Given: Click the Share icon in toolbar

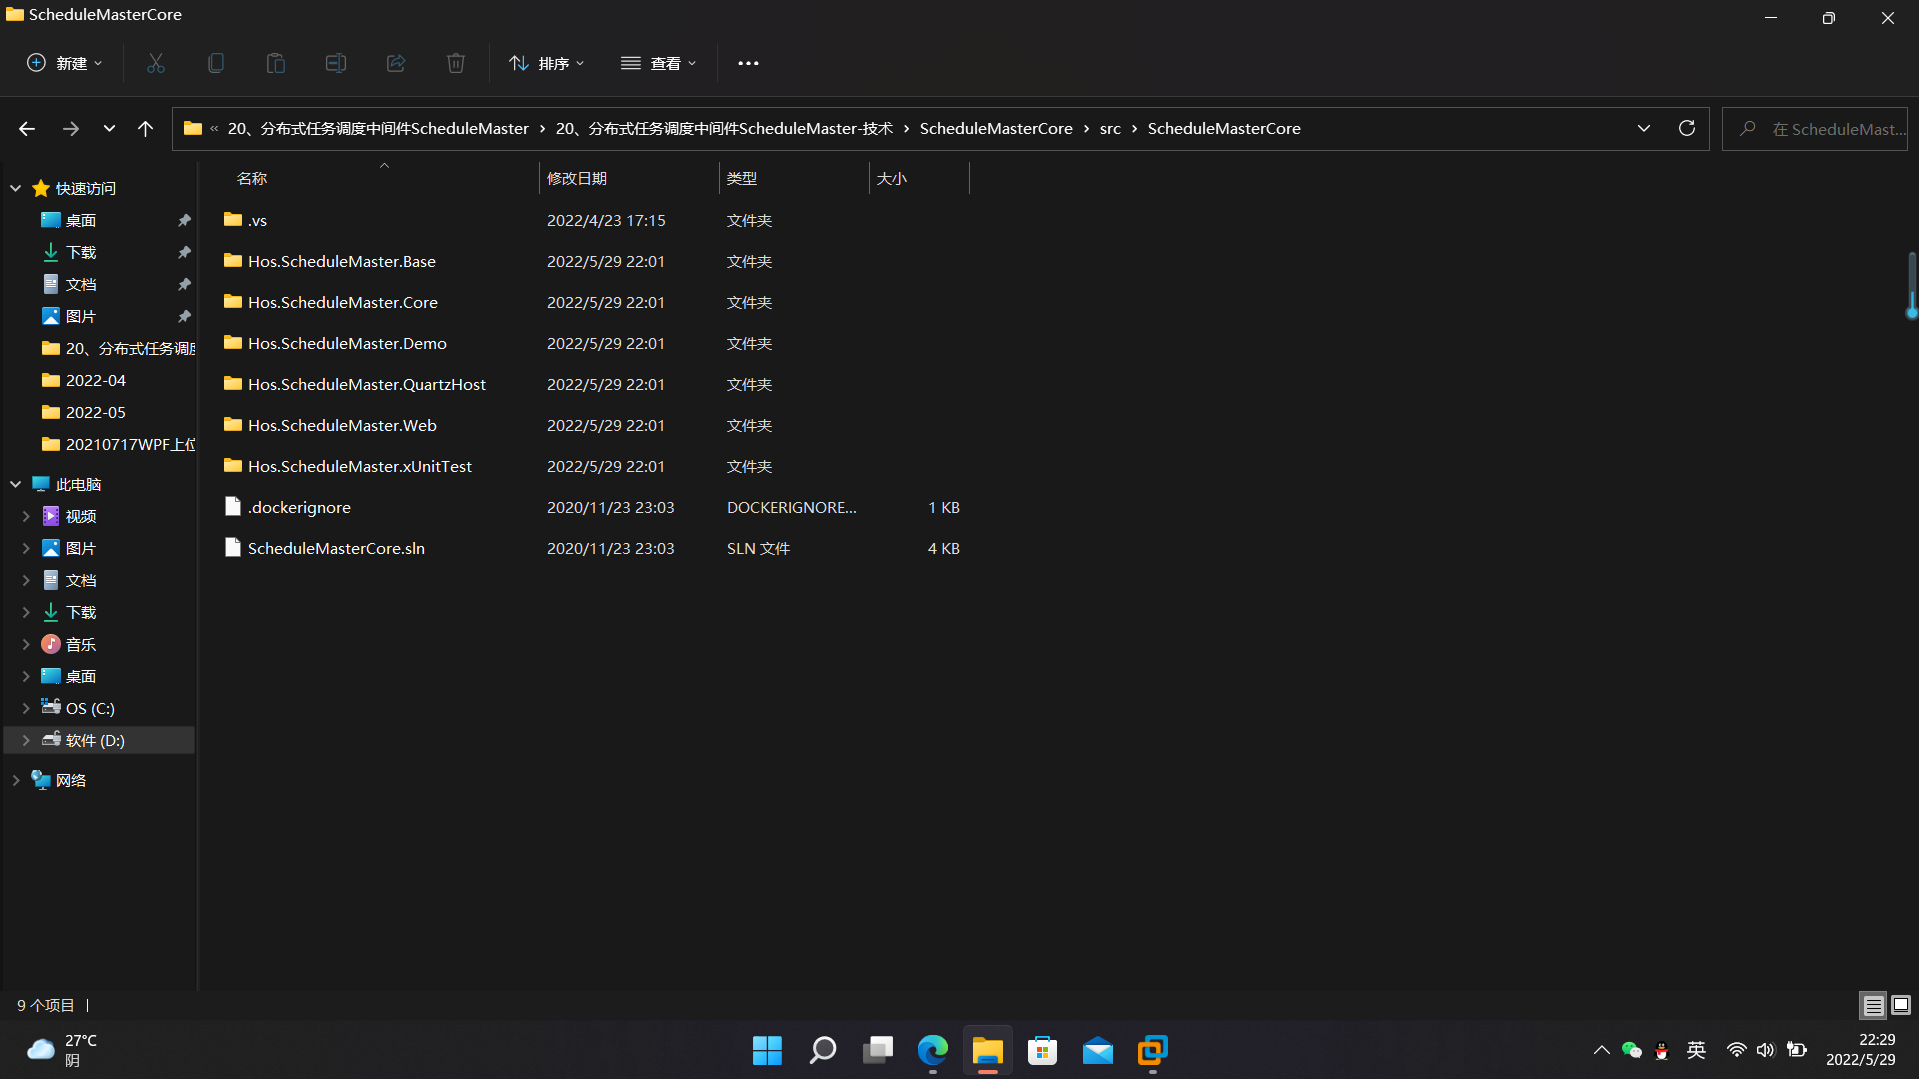Looking at the screenshot, I should tap(396, 63).
